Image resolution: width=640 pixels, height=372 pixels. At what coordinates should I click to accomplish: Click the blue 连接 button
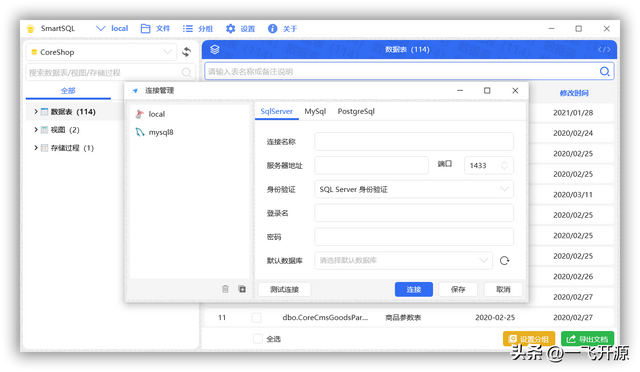pyautogui.click(x=414, y=289)
